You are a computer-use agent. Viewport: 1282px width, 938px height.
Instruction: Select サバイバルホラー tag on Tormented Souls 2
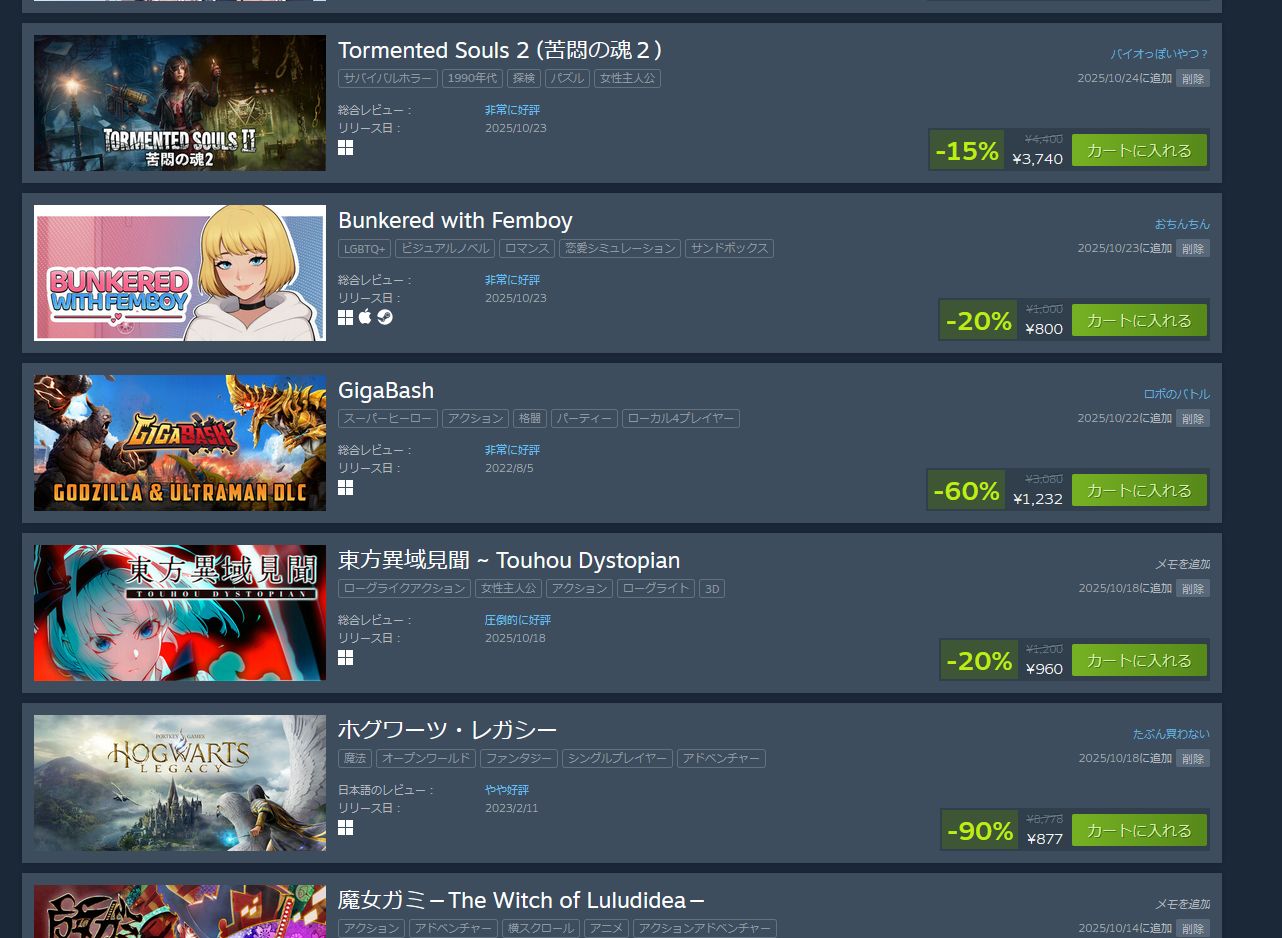388,78
